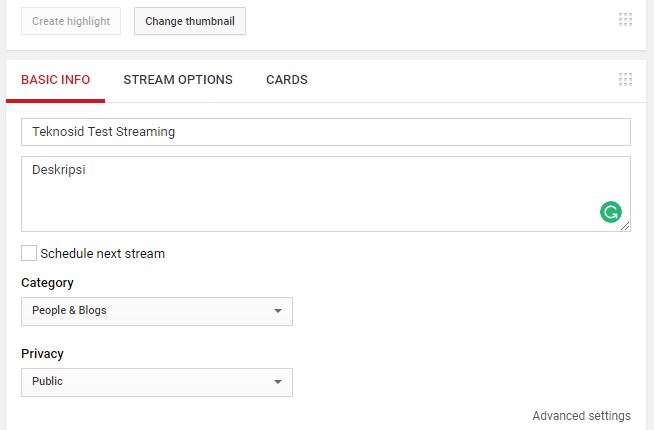Open Advanced settings link
This screenshot has width=654, height=430.
tap(581, 416)
